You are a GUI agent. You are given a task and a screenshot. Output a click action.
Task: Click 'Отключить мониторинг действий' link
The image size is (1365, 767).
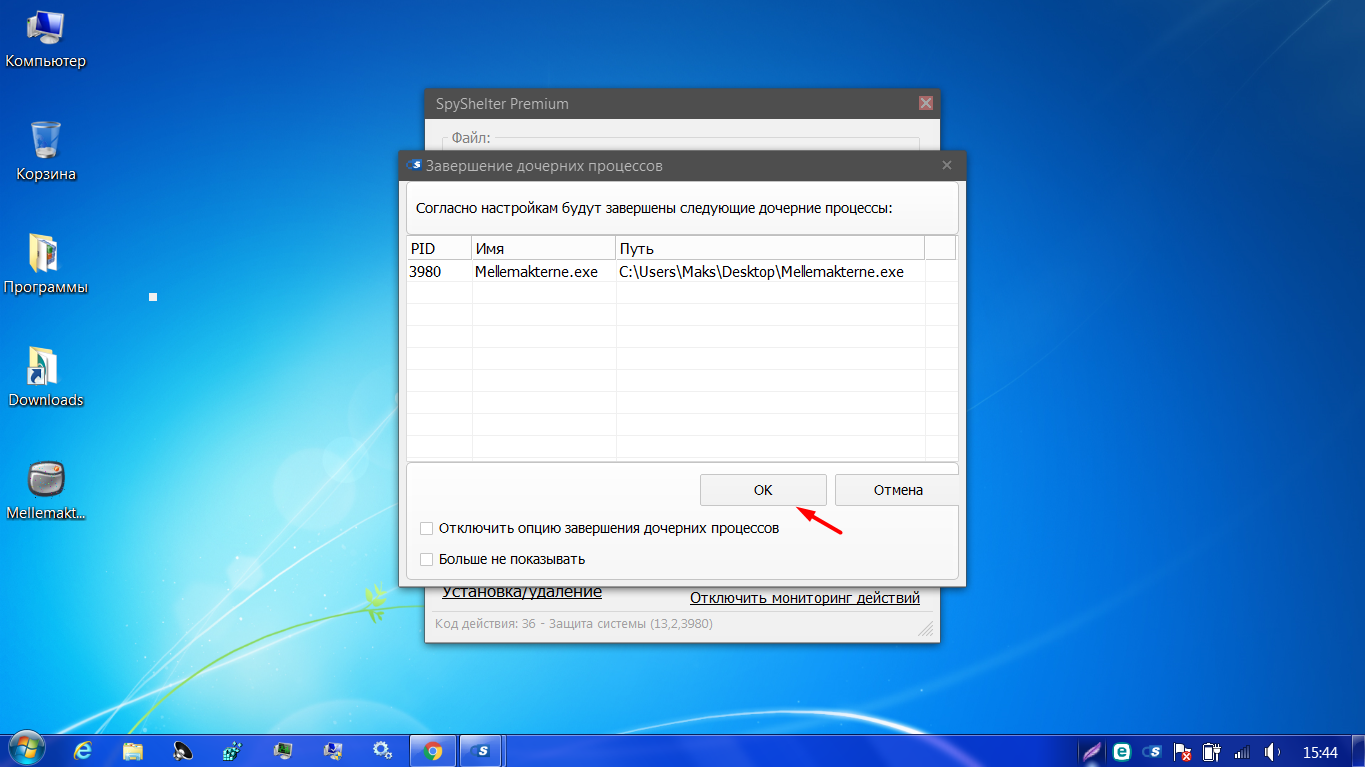(805, 598)
